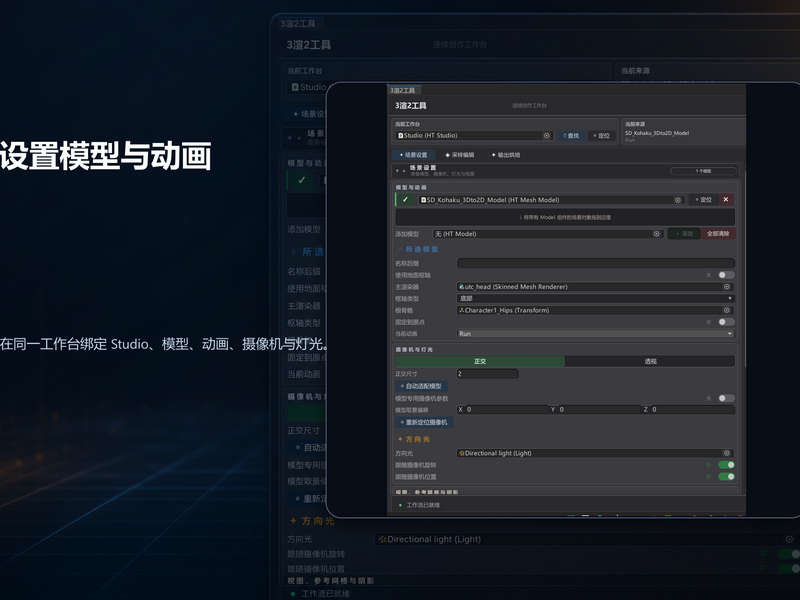800x600 pixels.
Task: Toggle 固定到原点 switch
Action: coord(727,322)
